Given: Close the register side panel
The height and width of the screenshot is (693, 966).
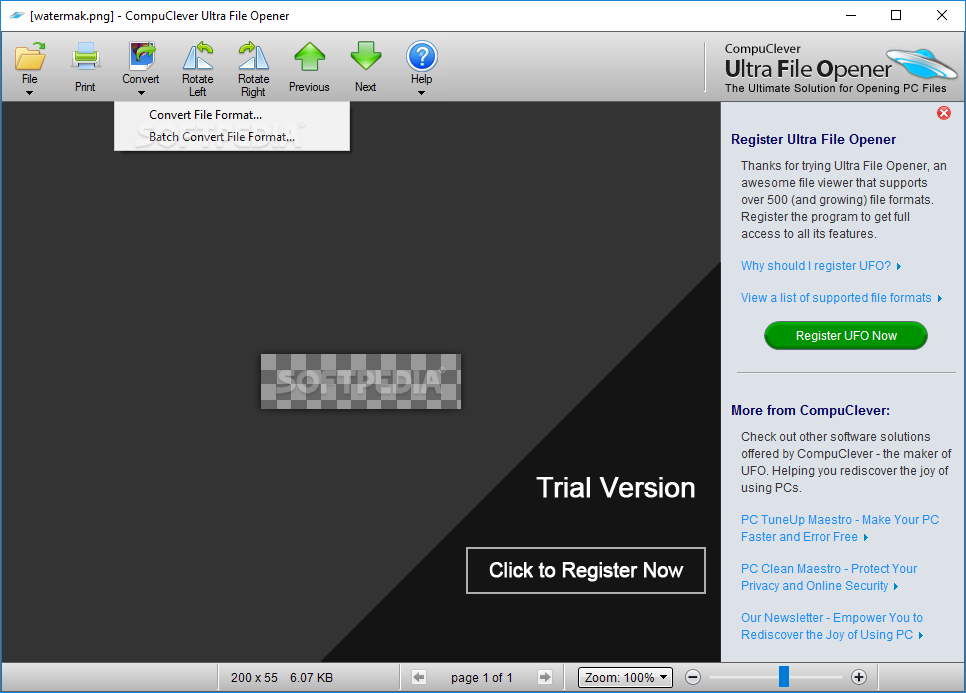Looking at the screenshot, I should pos(943,113).
